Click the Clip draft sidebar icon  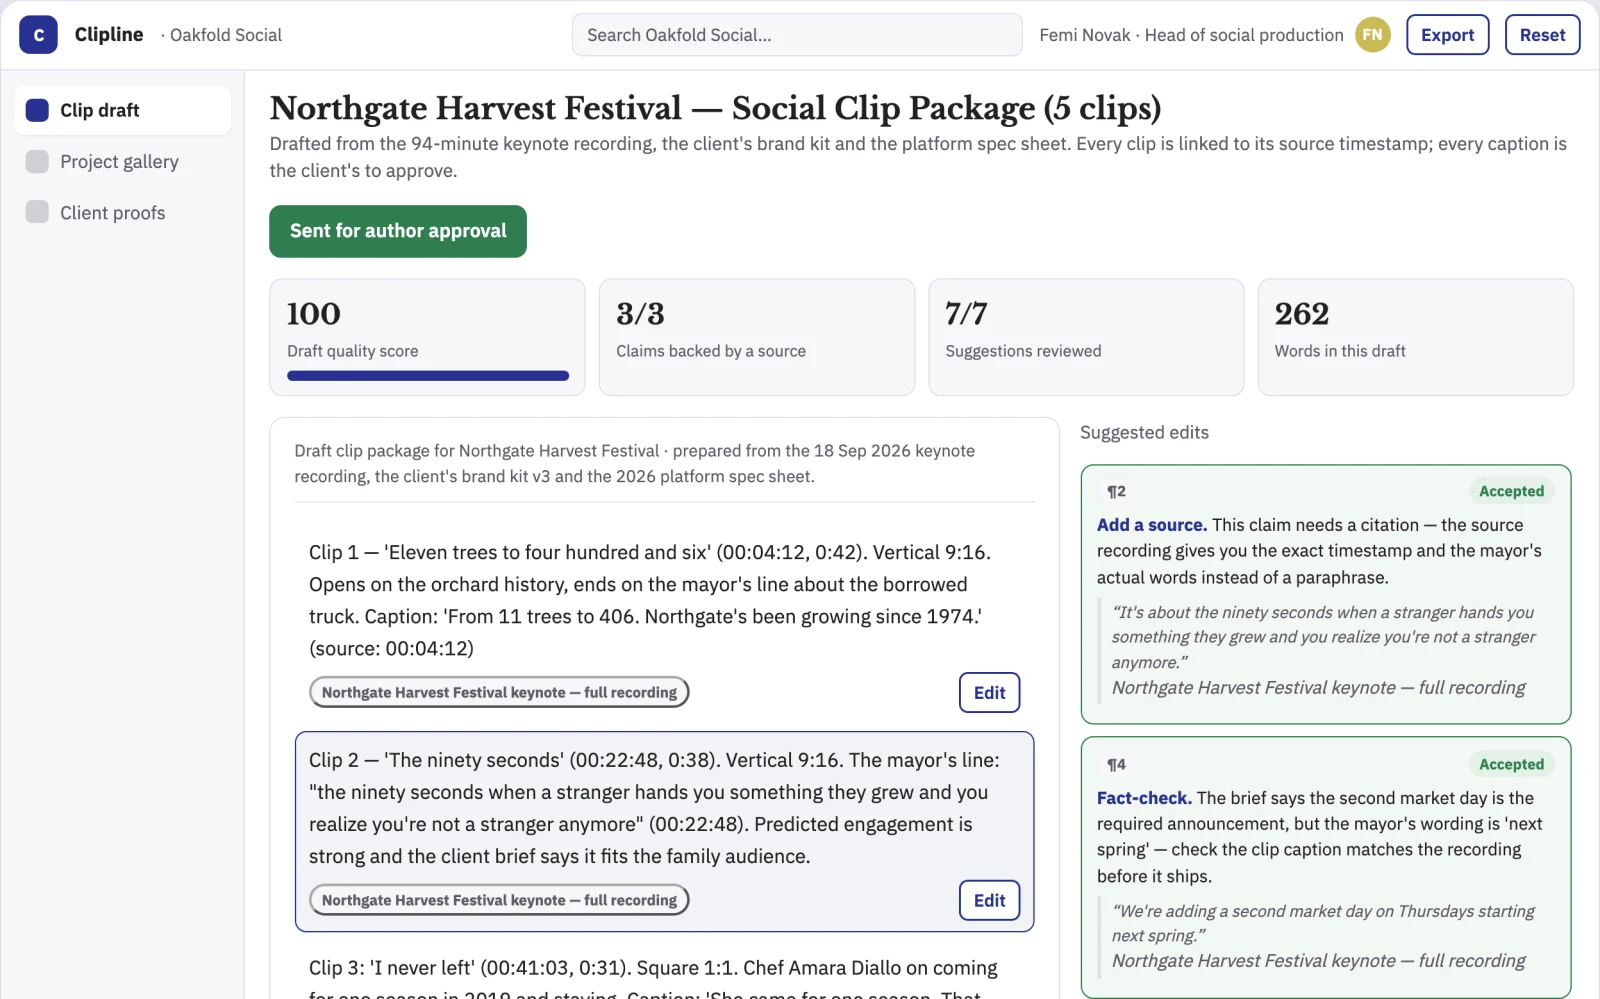pos(37,110)
